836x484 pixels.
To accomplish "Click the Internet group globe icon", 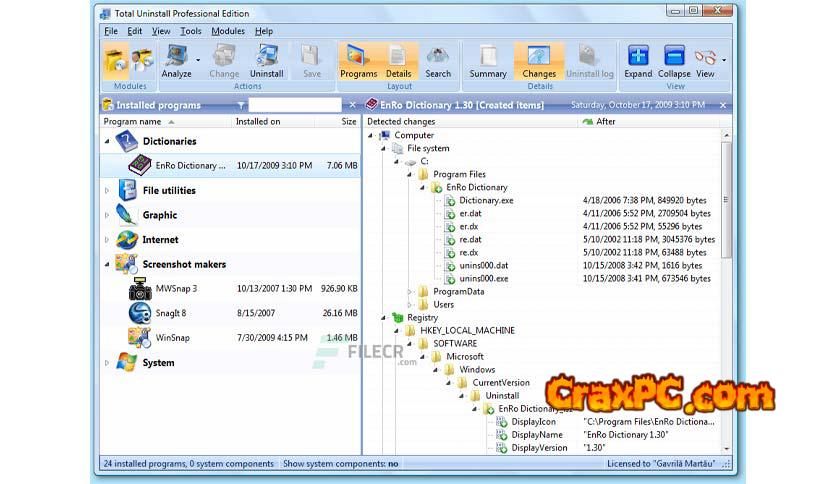I will 126,239.
